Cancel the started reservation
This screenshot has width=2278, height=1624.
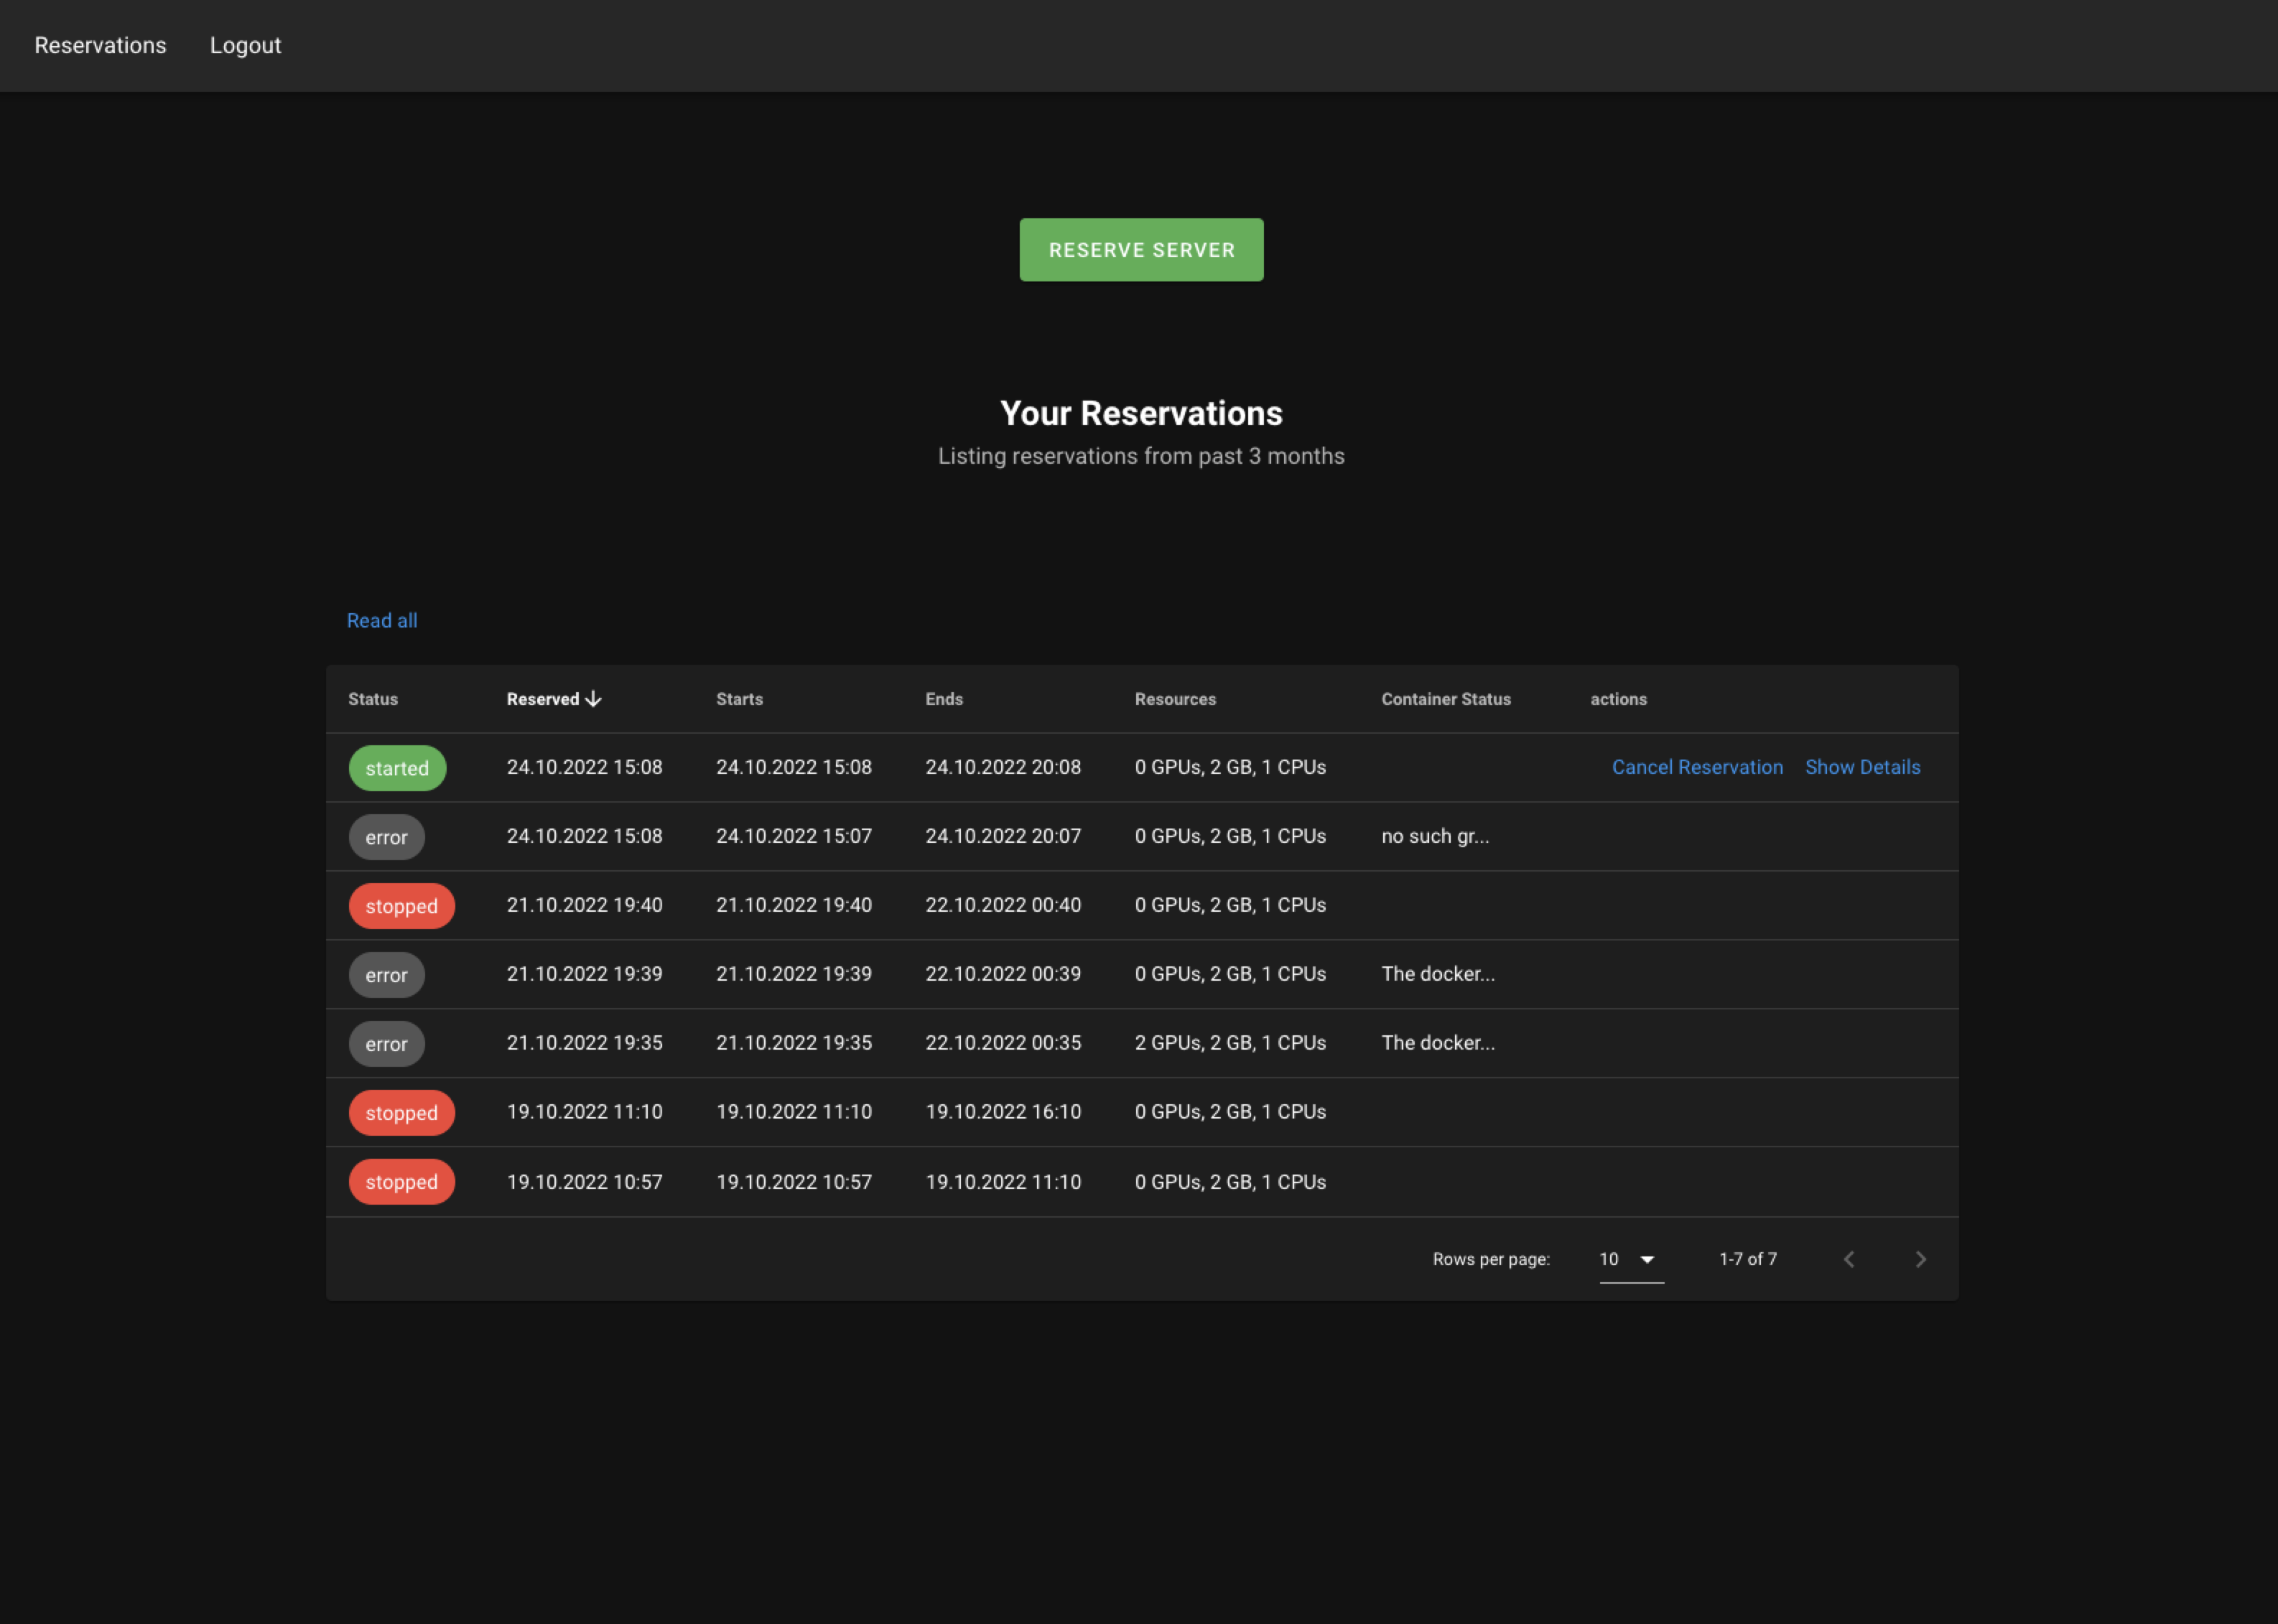click(1697, 767)
